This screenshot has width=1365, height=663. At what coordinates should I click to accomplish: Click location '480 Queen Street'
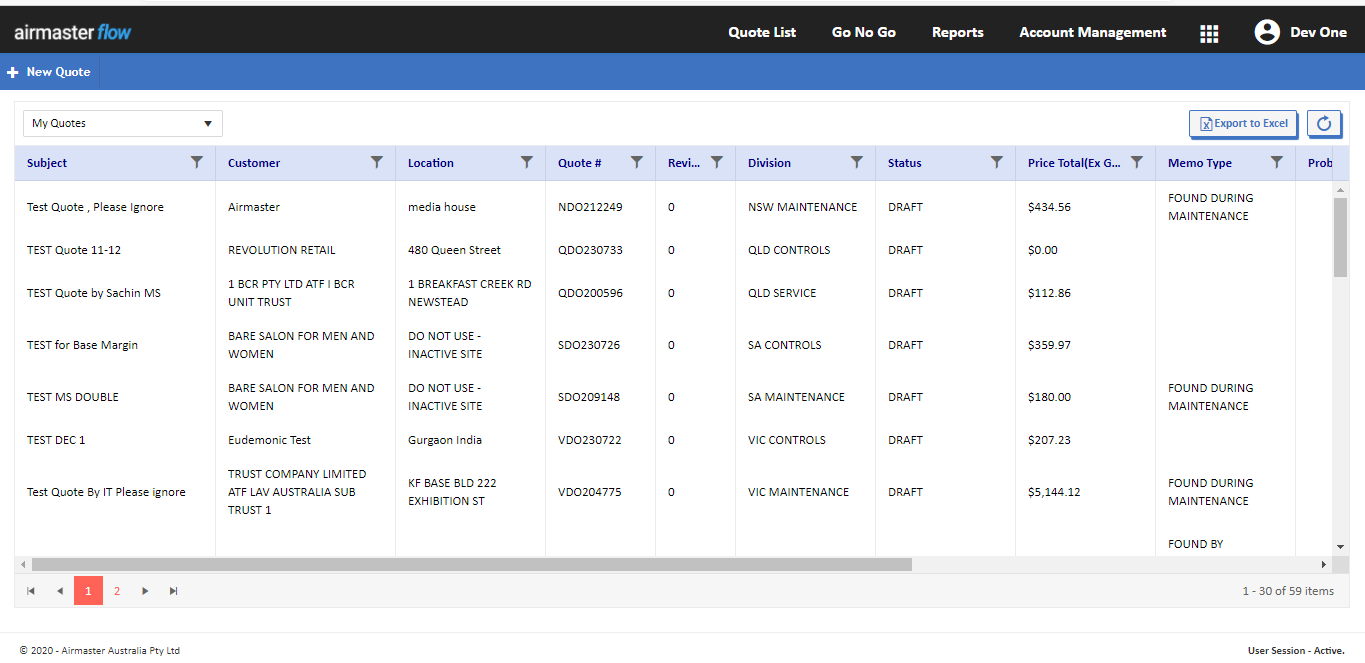454,250
